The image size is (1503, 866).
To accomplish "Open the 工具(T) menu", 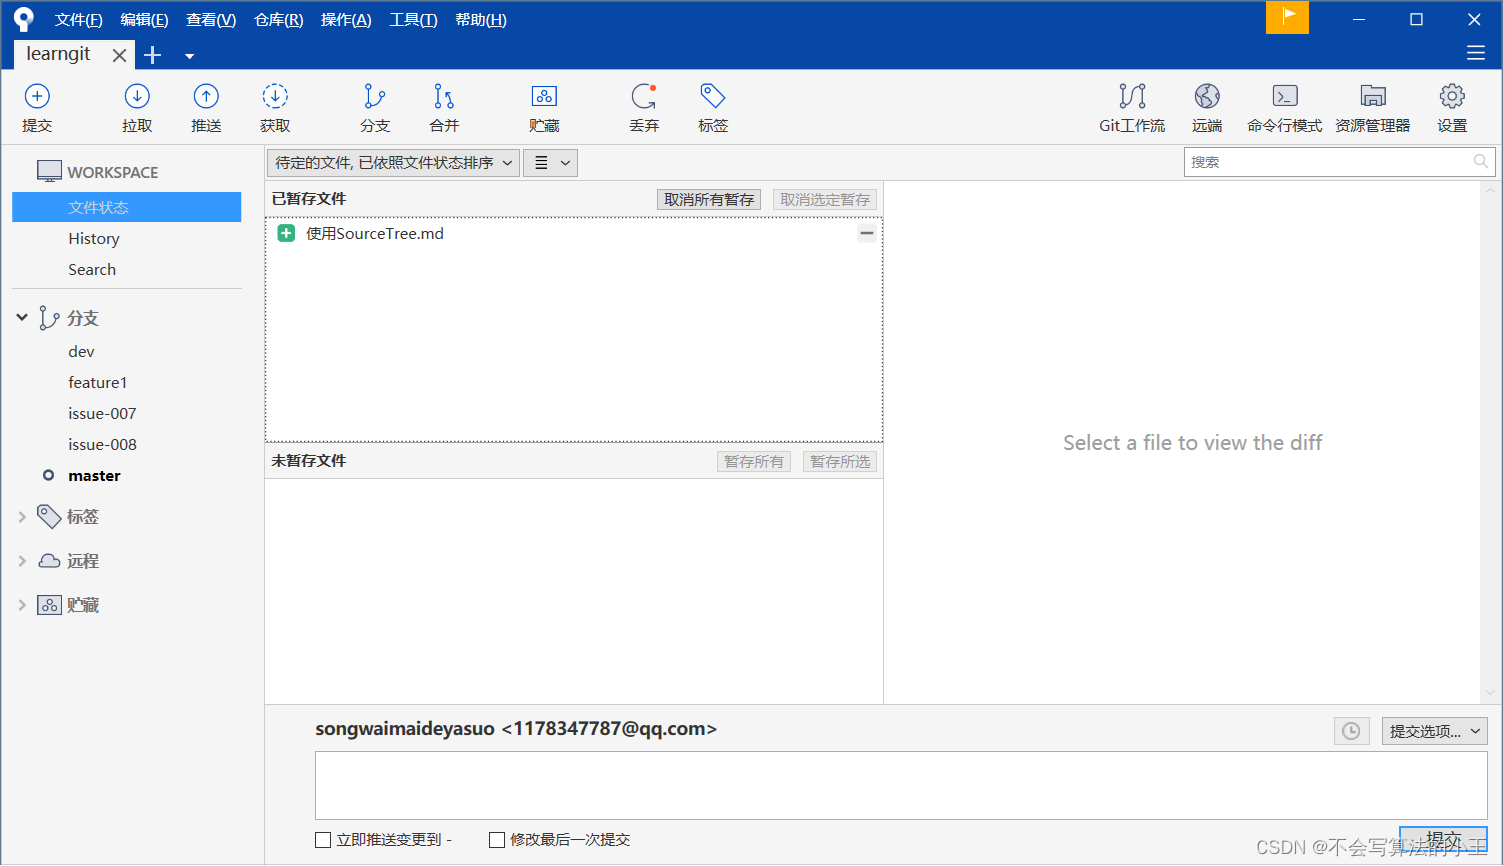I will [x=413, y=20].
